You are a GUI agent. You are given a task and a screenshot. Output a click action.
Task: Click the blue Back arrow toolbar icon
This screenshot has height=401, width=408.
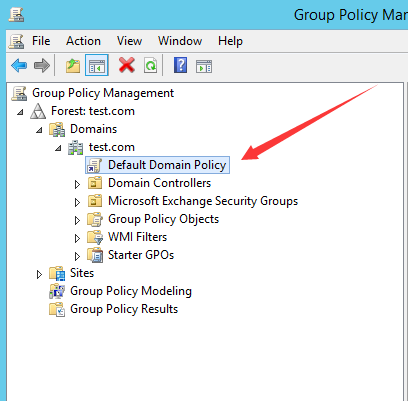click(19, 65)
